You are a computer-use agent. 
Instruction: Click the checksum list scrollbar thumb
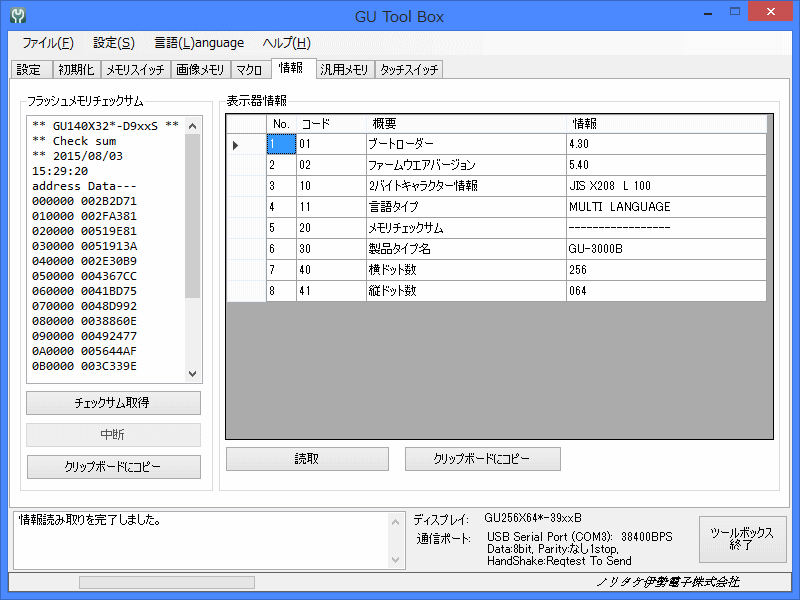point(192,216)
